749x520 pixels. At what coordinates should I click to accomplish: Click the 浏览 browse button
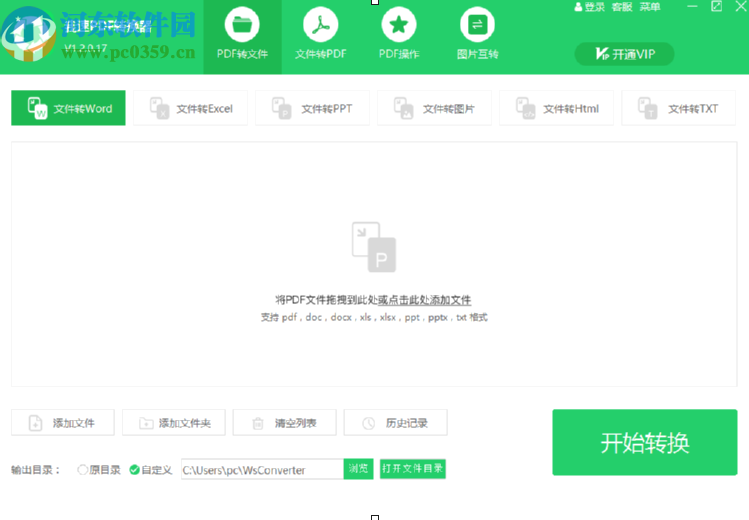(358, 469)
